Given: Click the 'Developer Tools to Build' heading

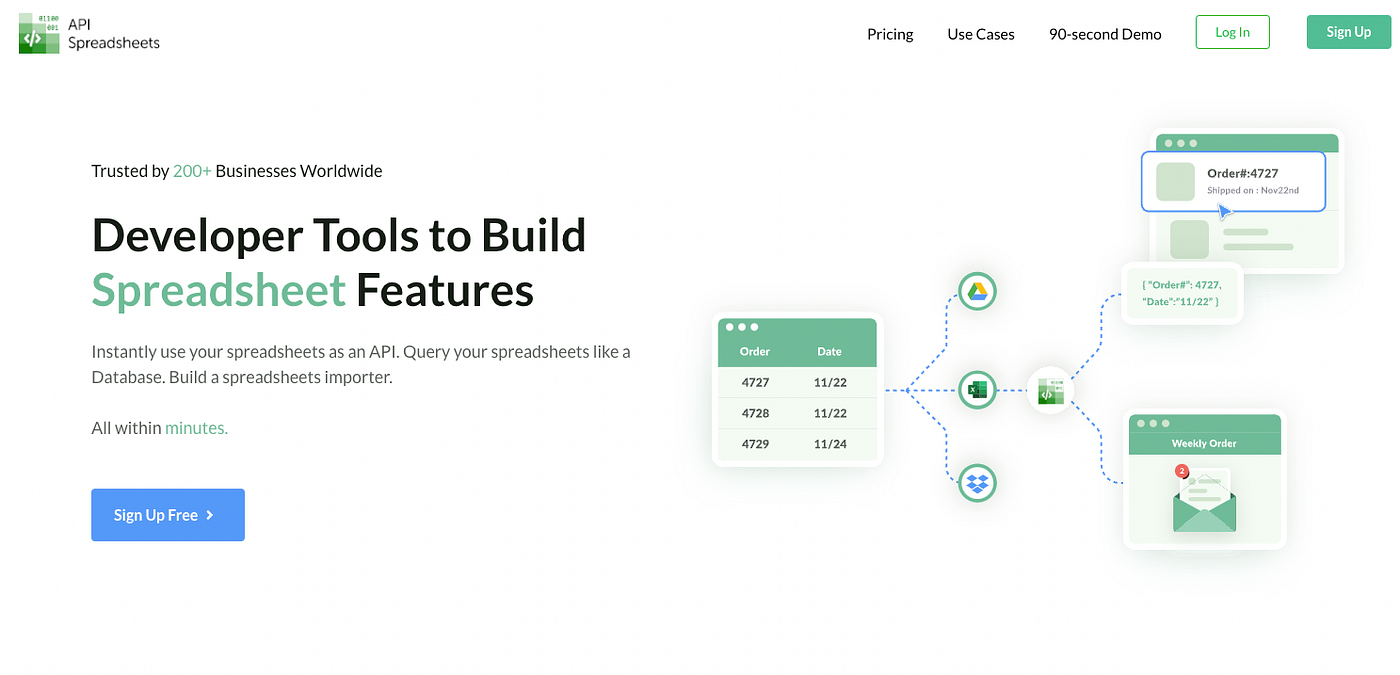Looking at the screenshot, I should click(x=339, y=235).
